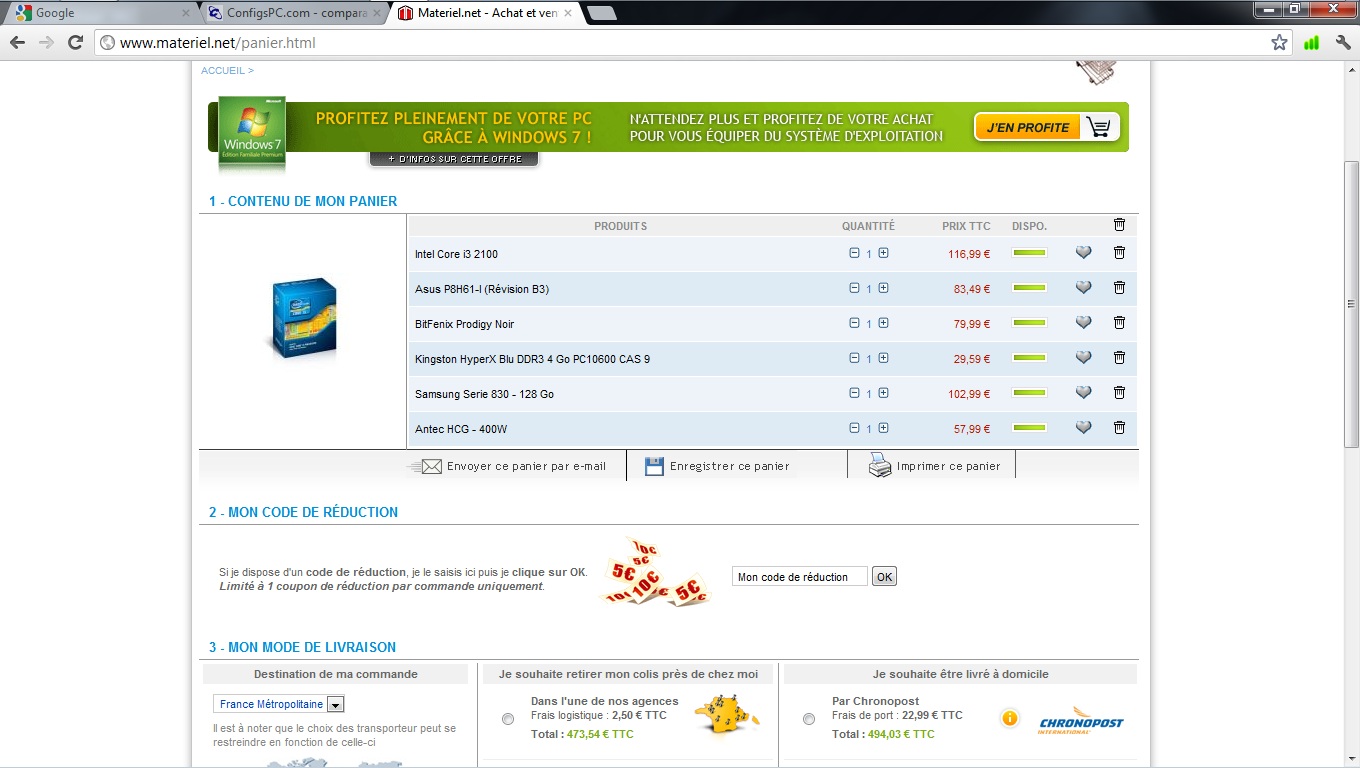
Task: Switch to the ConfigsPC.com tab
Action: pos(293,13)
